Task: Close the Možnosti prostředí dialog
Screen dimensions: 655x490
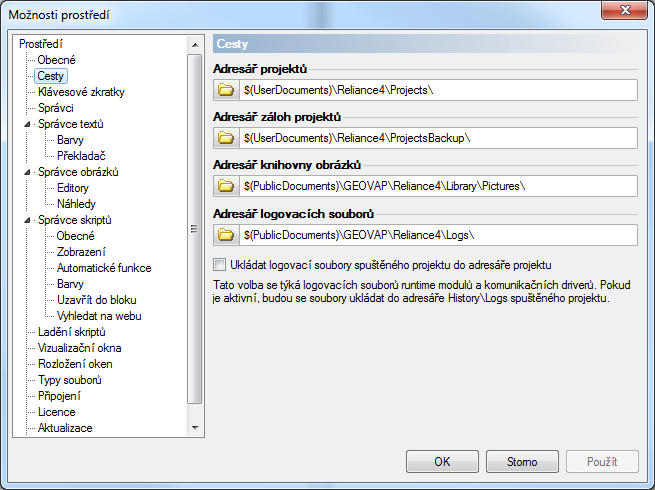Action: [625, 14]
